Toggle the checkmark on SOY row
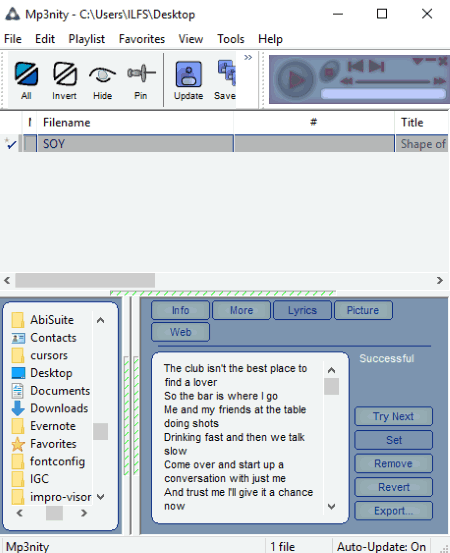This screenshot has width=450, height=553. [11, 144]
